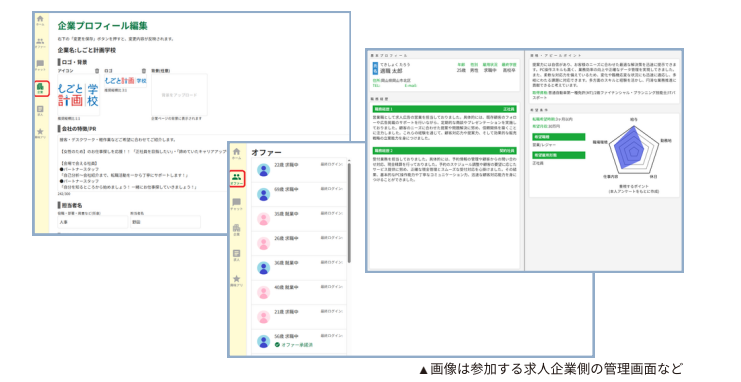
Task: Select the 22歳 求職中 row text
Action: 286,165
